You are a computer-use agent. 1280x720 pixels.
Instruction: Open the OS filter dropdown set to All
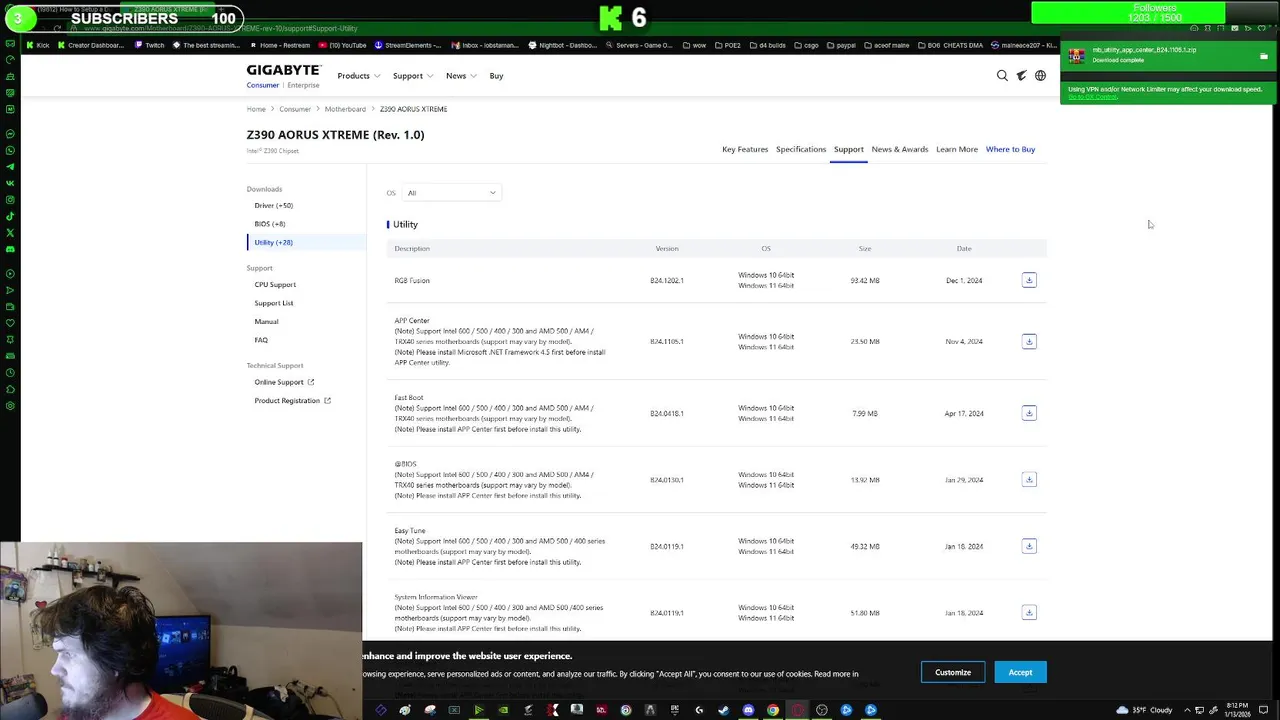450,193
